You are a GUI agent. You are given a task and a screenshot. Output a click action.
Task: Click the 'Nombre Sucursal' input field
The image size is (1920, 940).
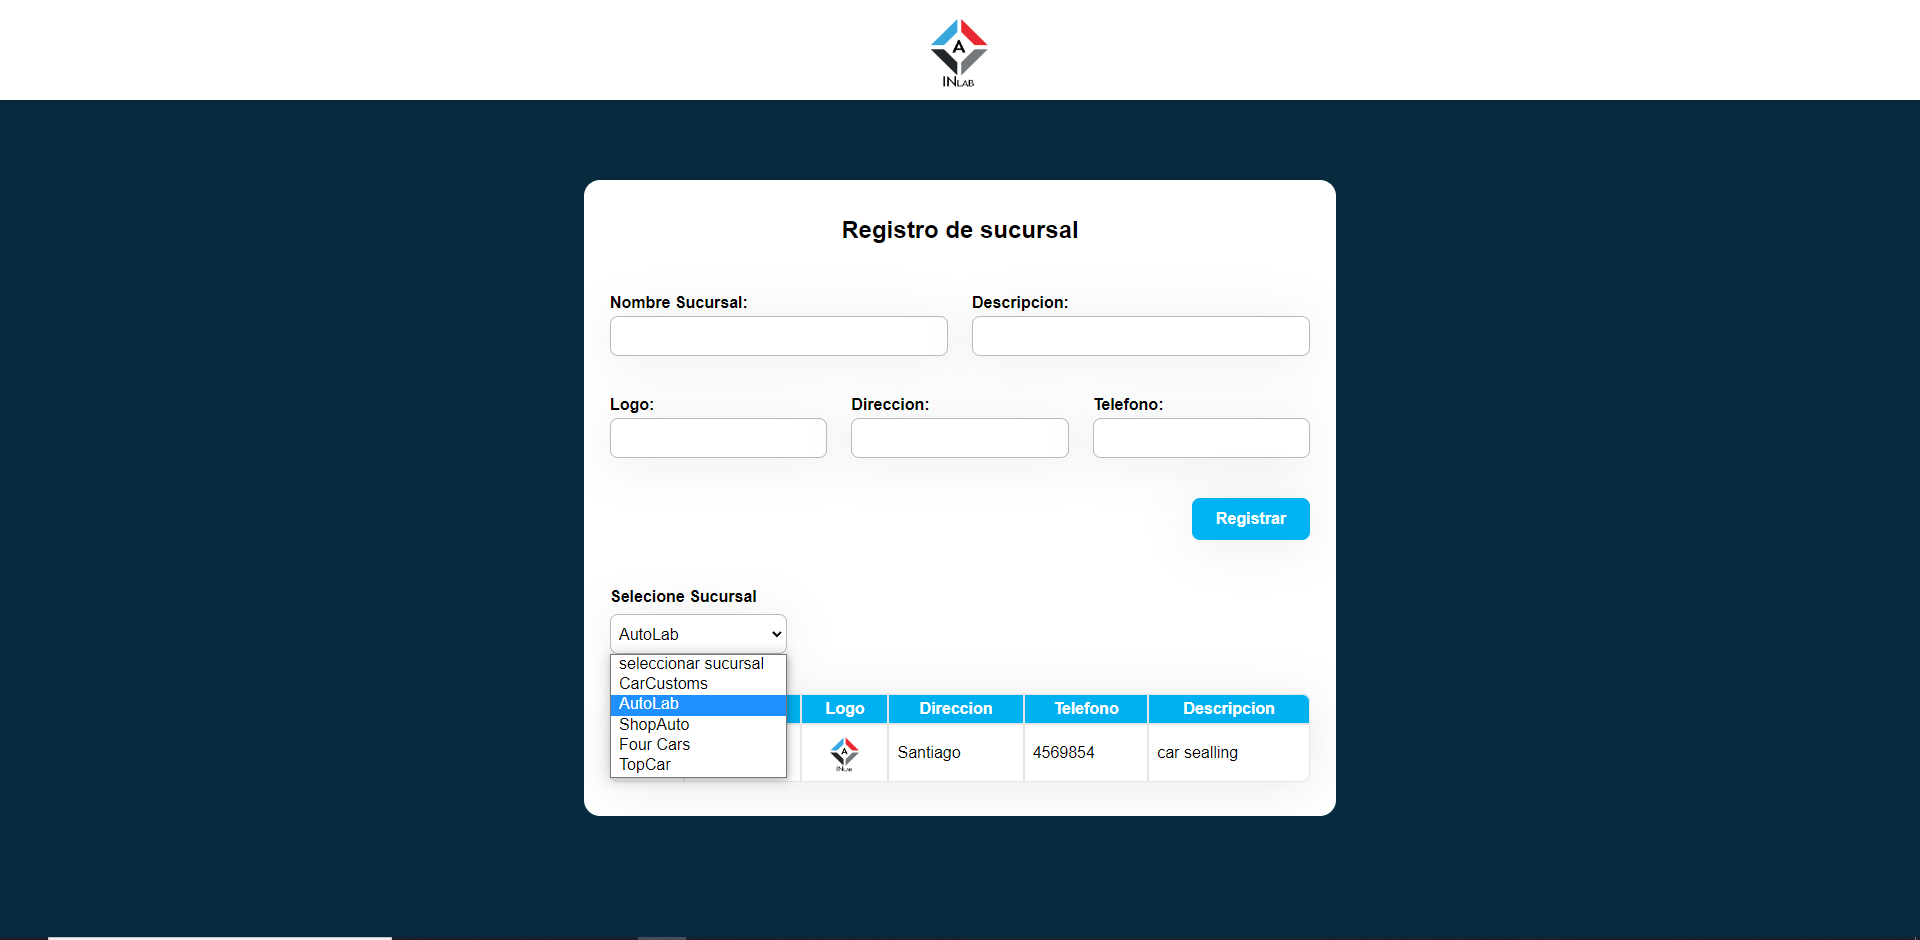click(x=778, y=335)
